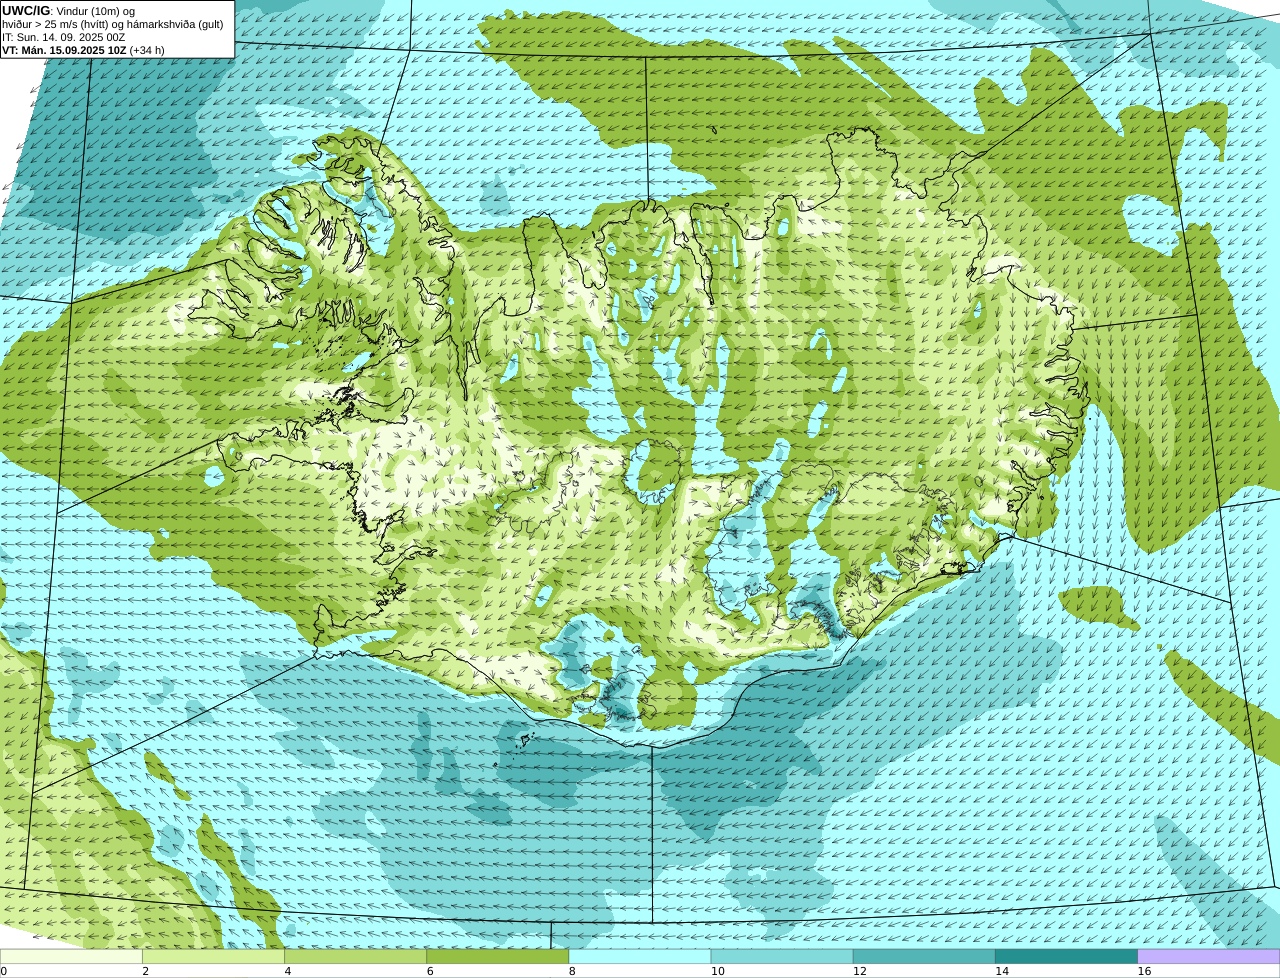Click the legend scale label '4'

coord(288,971)
